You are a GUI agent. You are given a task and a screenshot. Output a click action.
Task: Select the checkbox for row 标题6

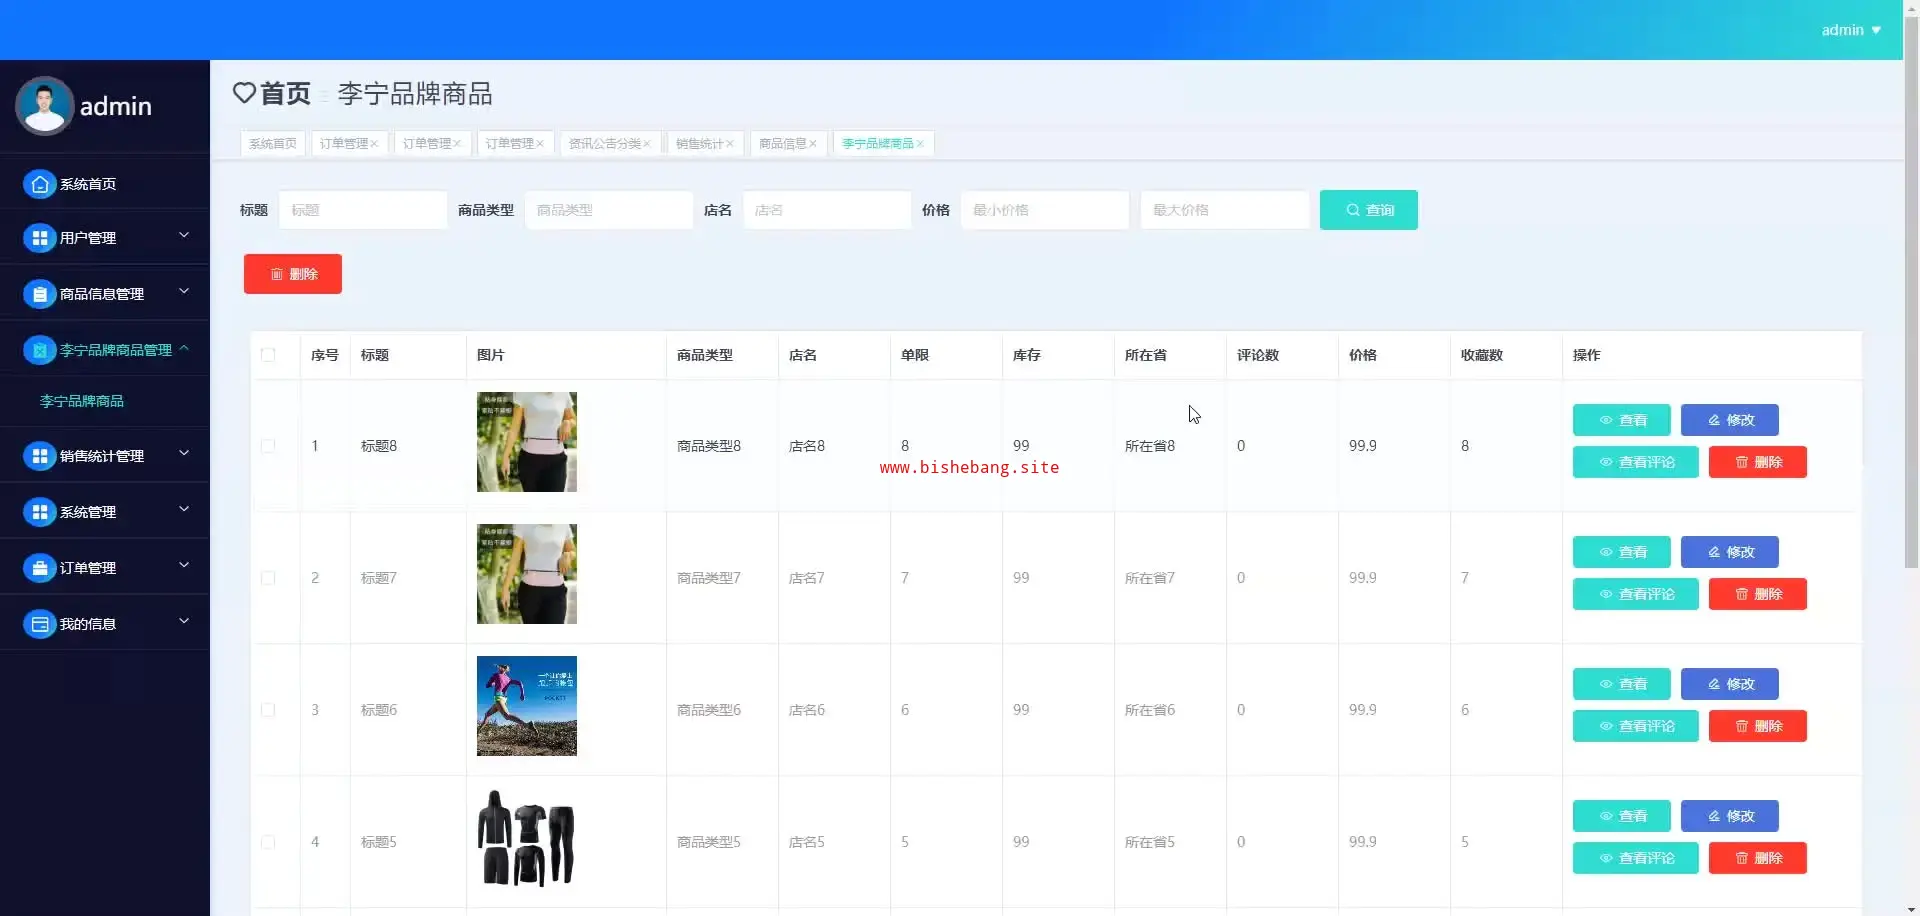[268, 710]
